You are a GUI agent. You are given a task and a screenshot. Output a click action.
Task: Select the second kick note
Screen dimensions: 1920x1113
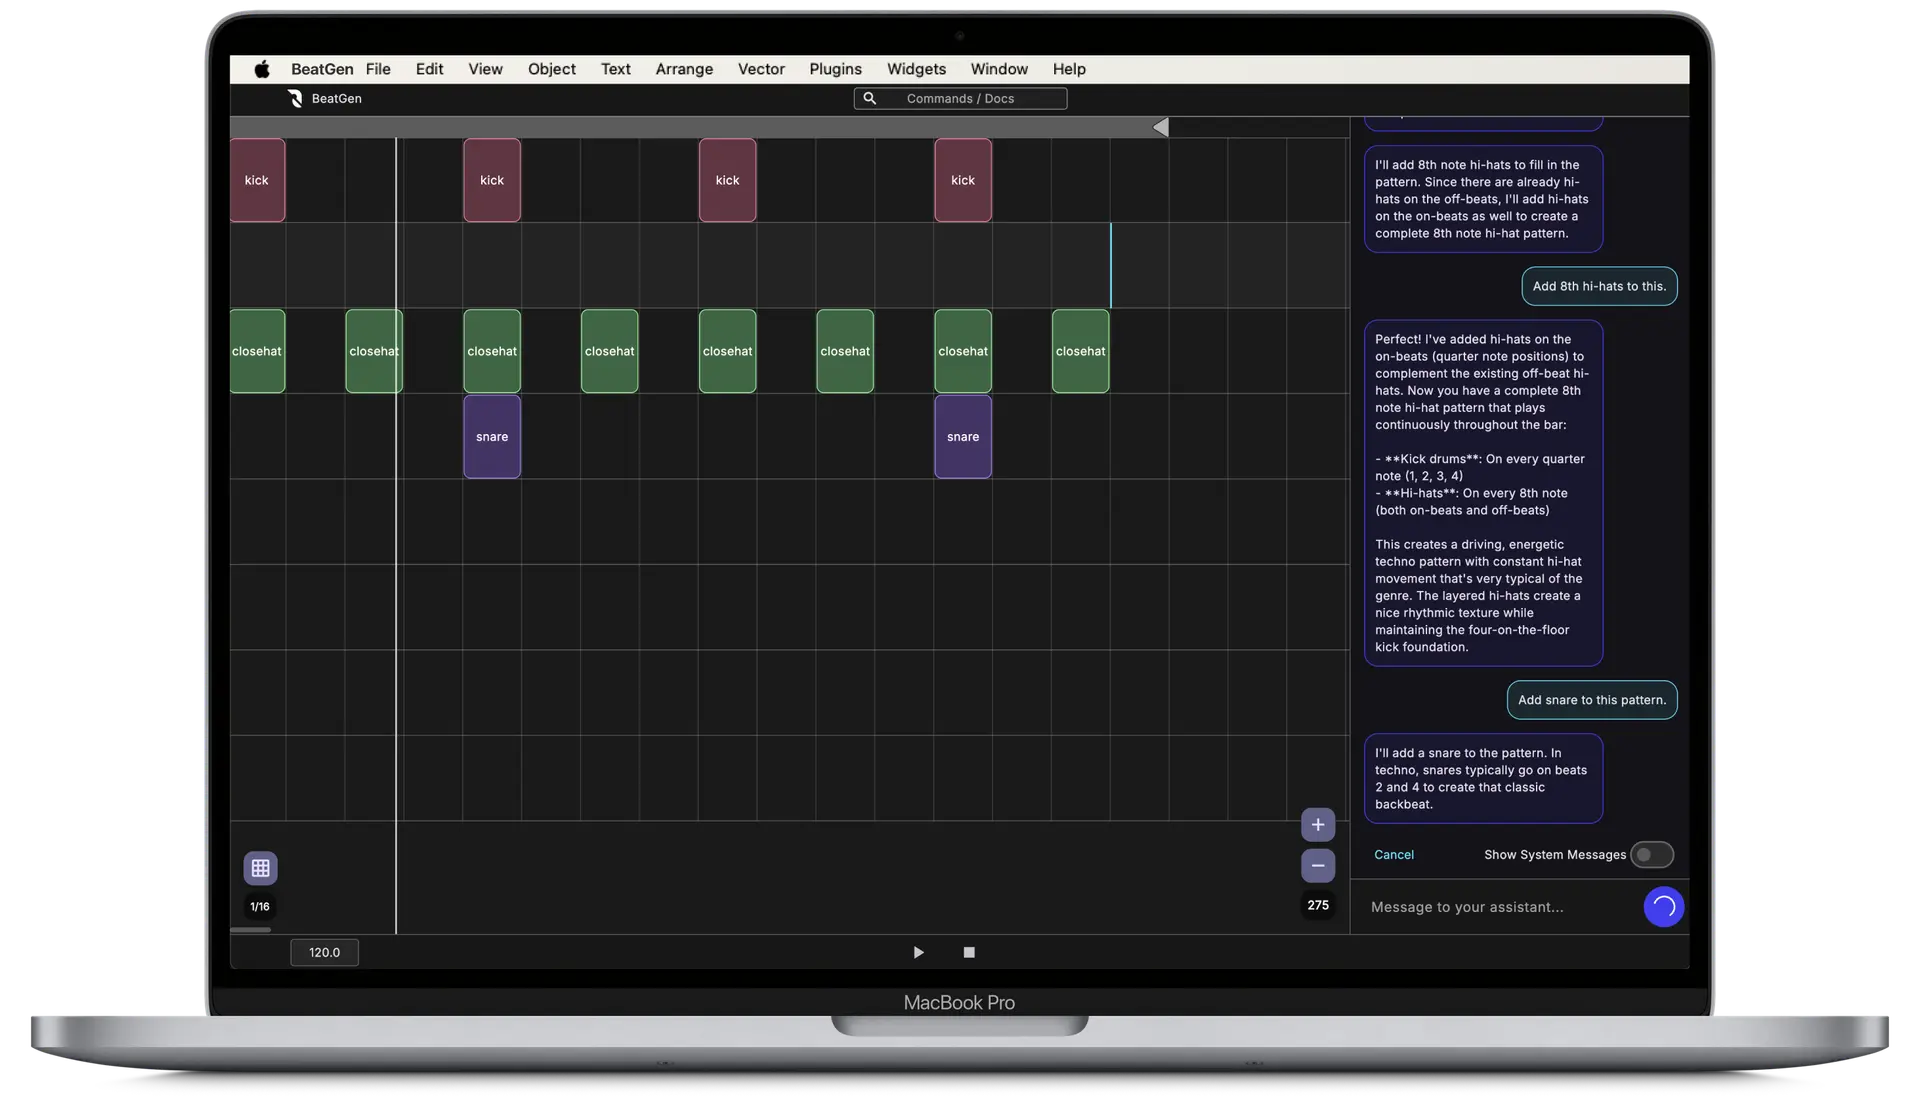(x=492, y=180)
